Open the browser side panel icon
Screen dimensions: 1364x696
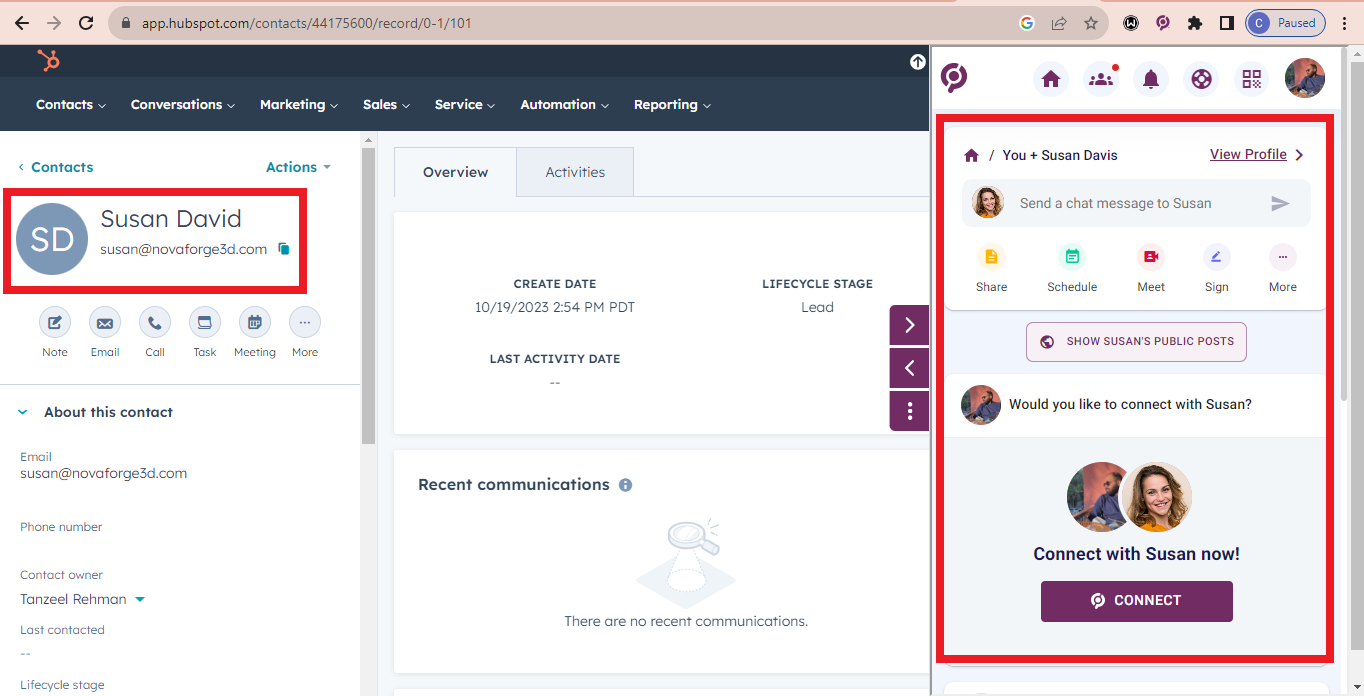1226,23
